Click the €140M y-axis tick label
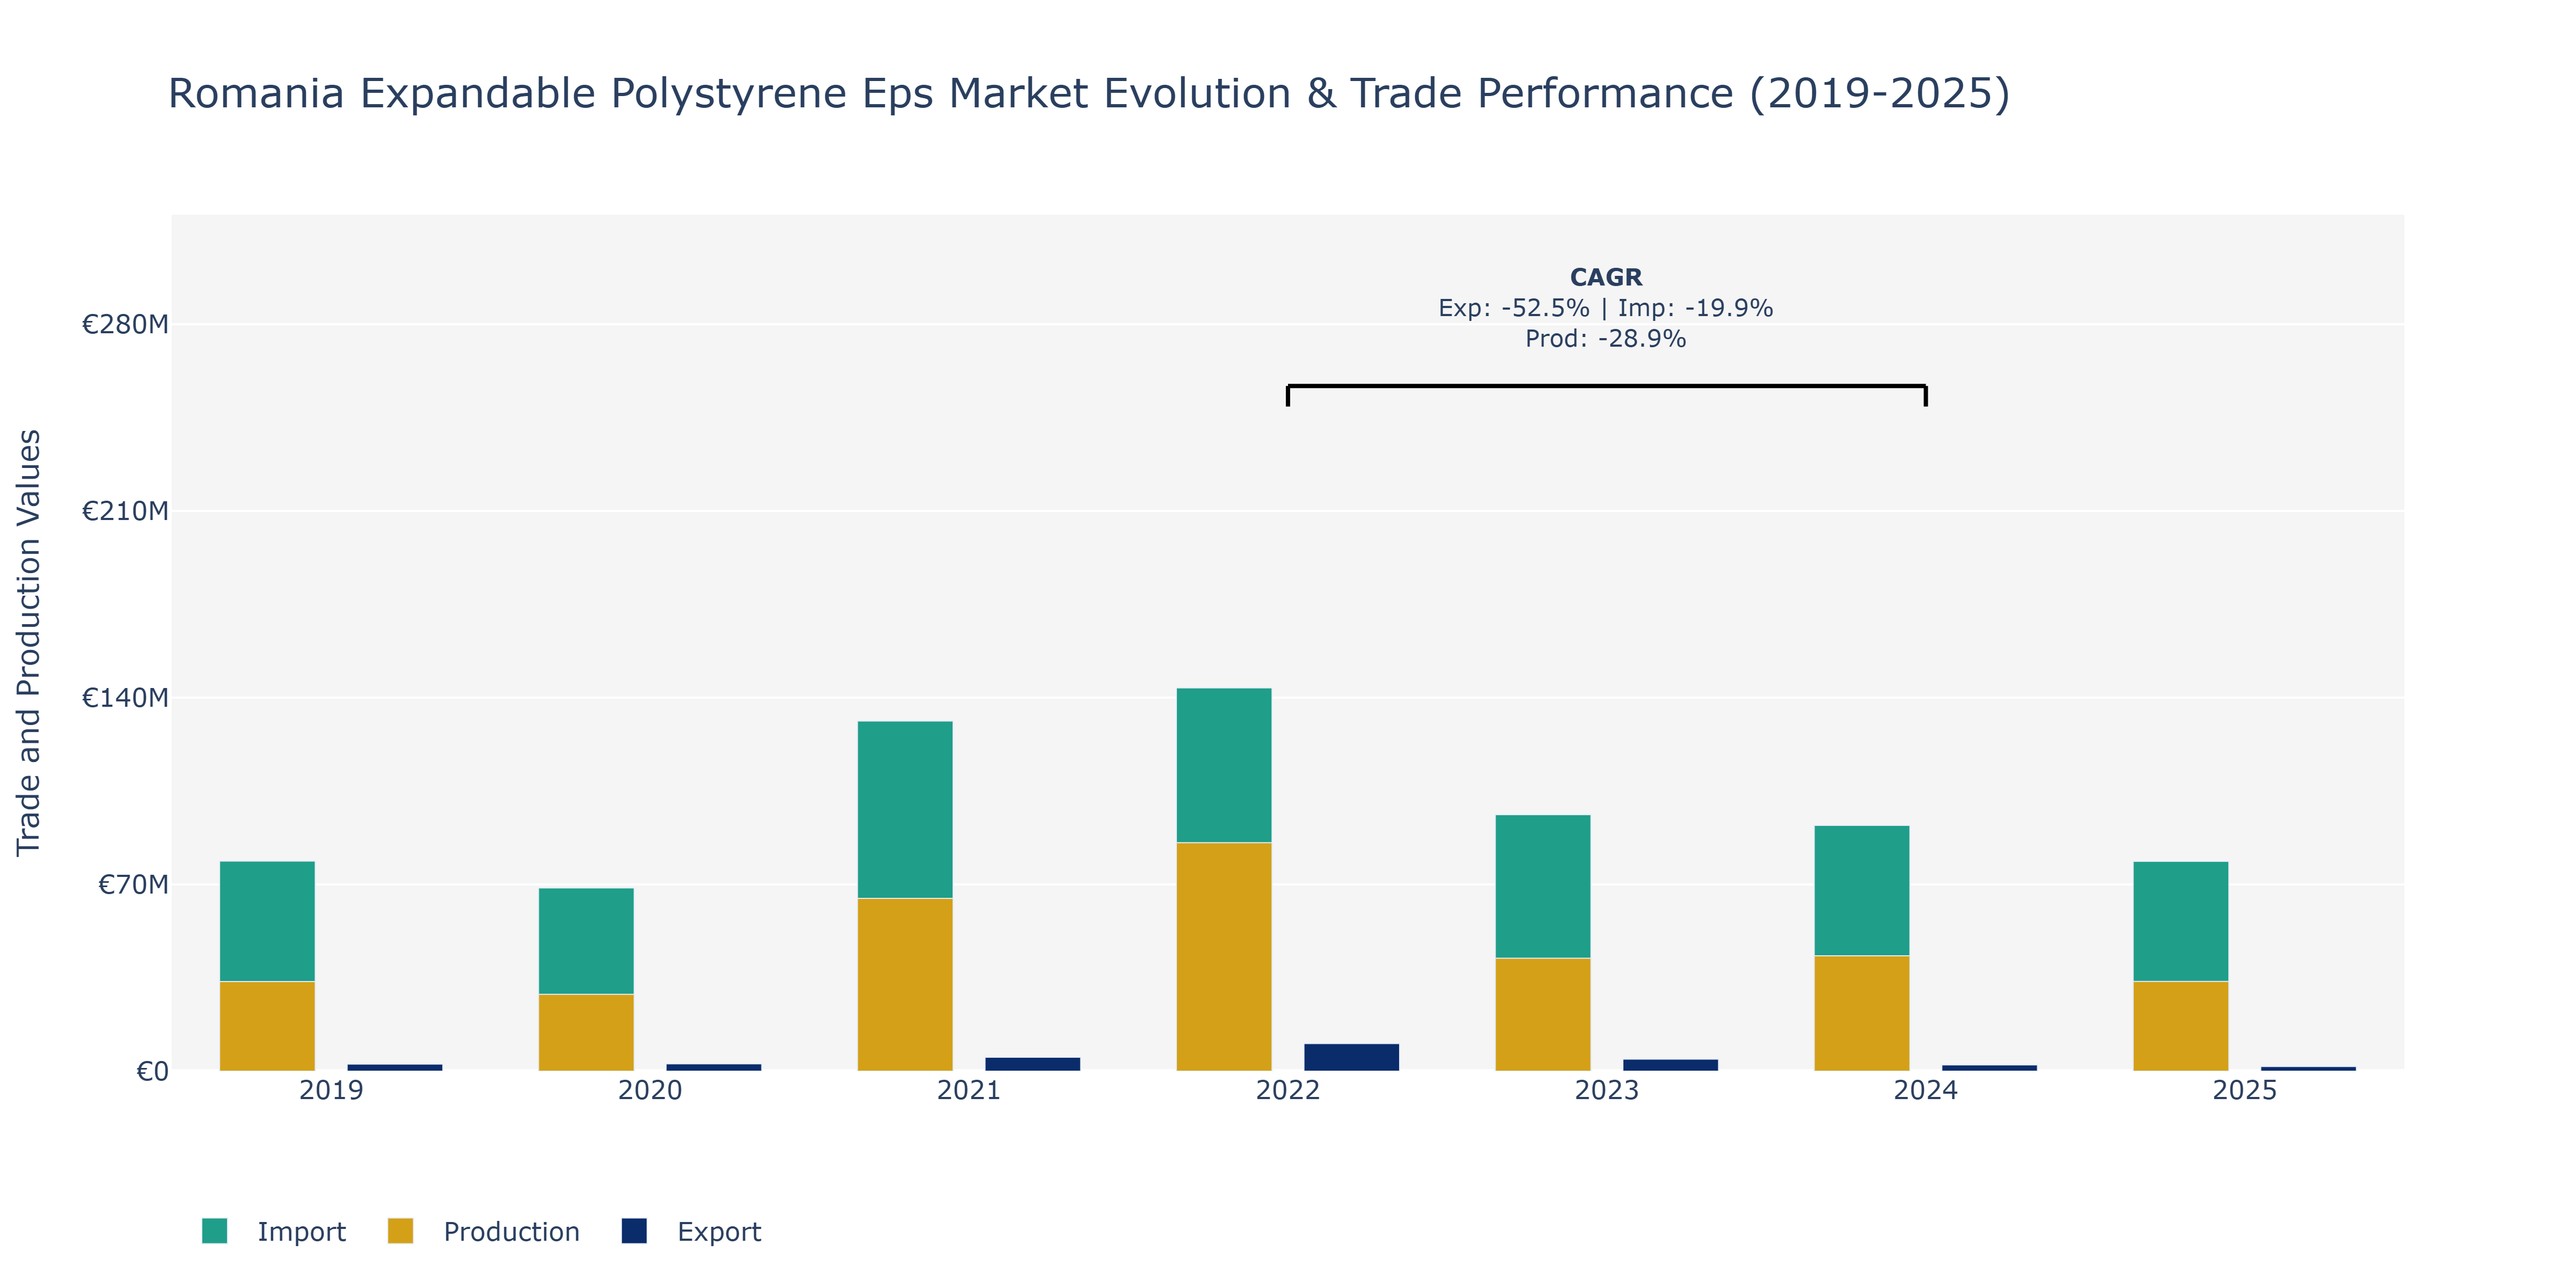2576x1288 pixels. [125, 698]
